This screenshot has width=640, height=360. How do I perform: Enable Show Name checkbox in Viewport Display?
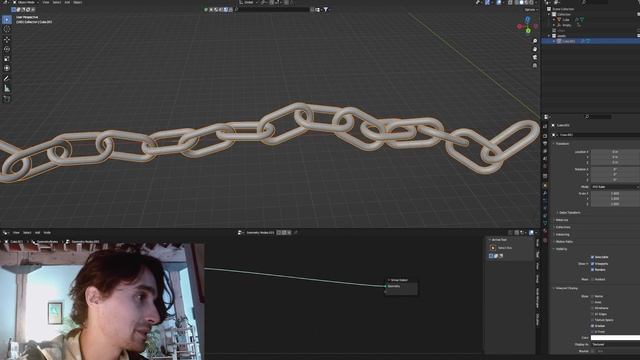point(592,296)
